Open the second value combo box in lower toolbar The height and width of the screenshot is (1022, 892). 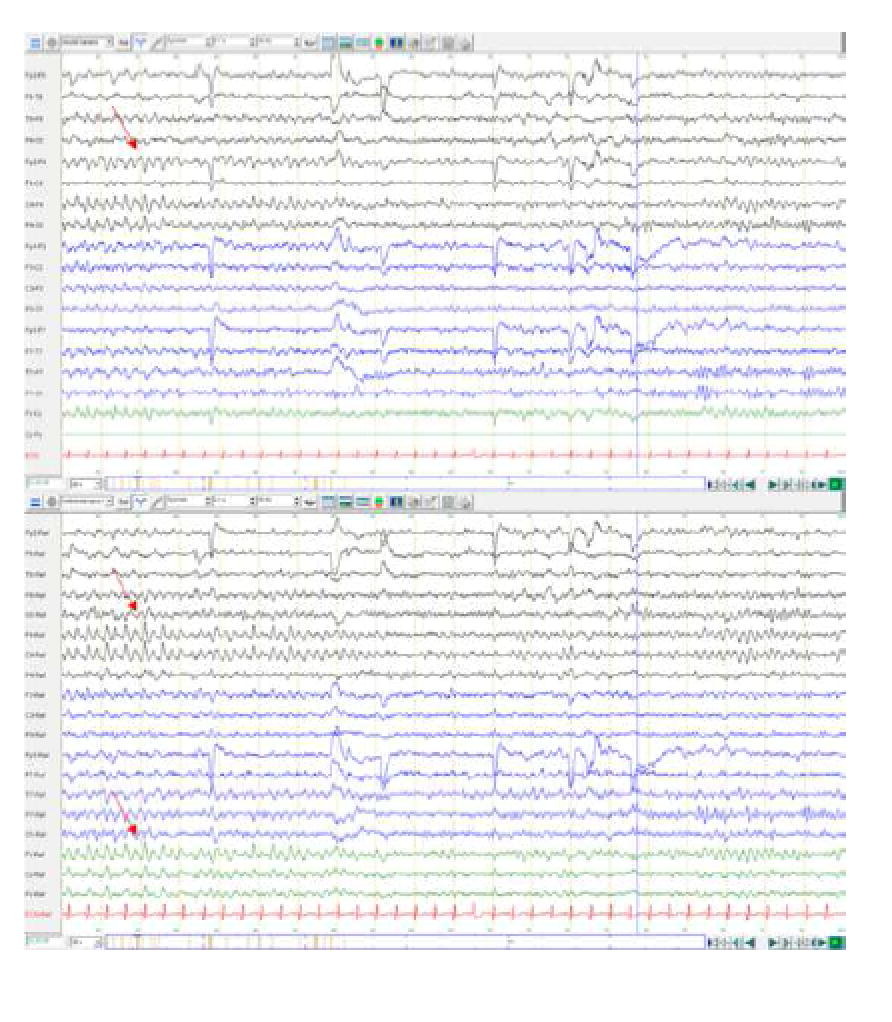pos(233,501)
